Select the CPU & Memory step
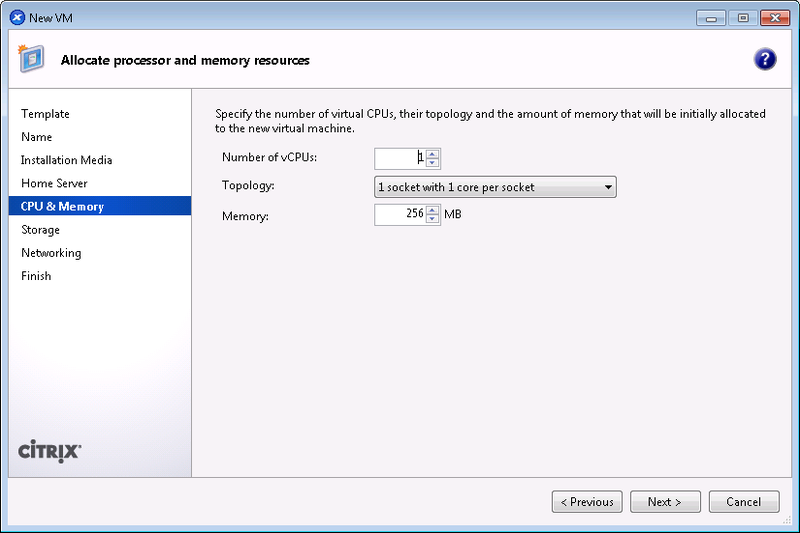The height and width of the screenshot is (533, 800). [x=100, y=206]
